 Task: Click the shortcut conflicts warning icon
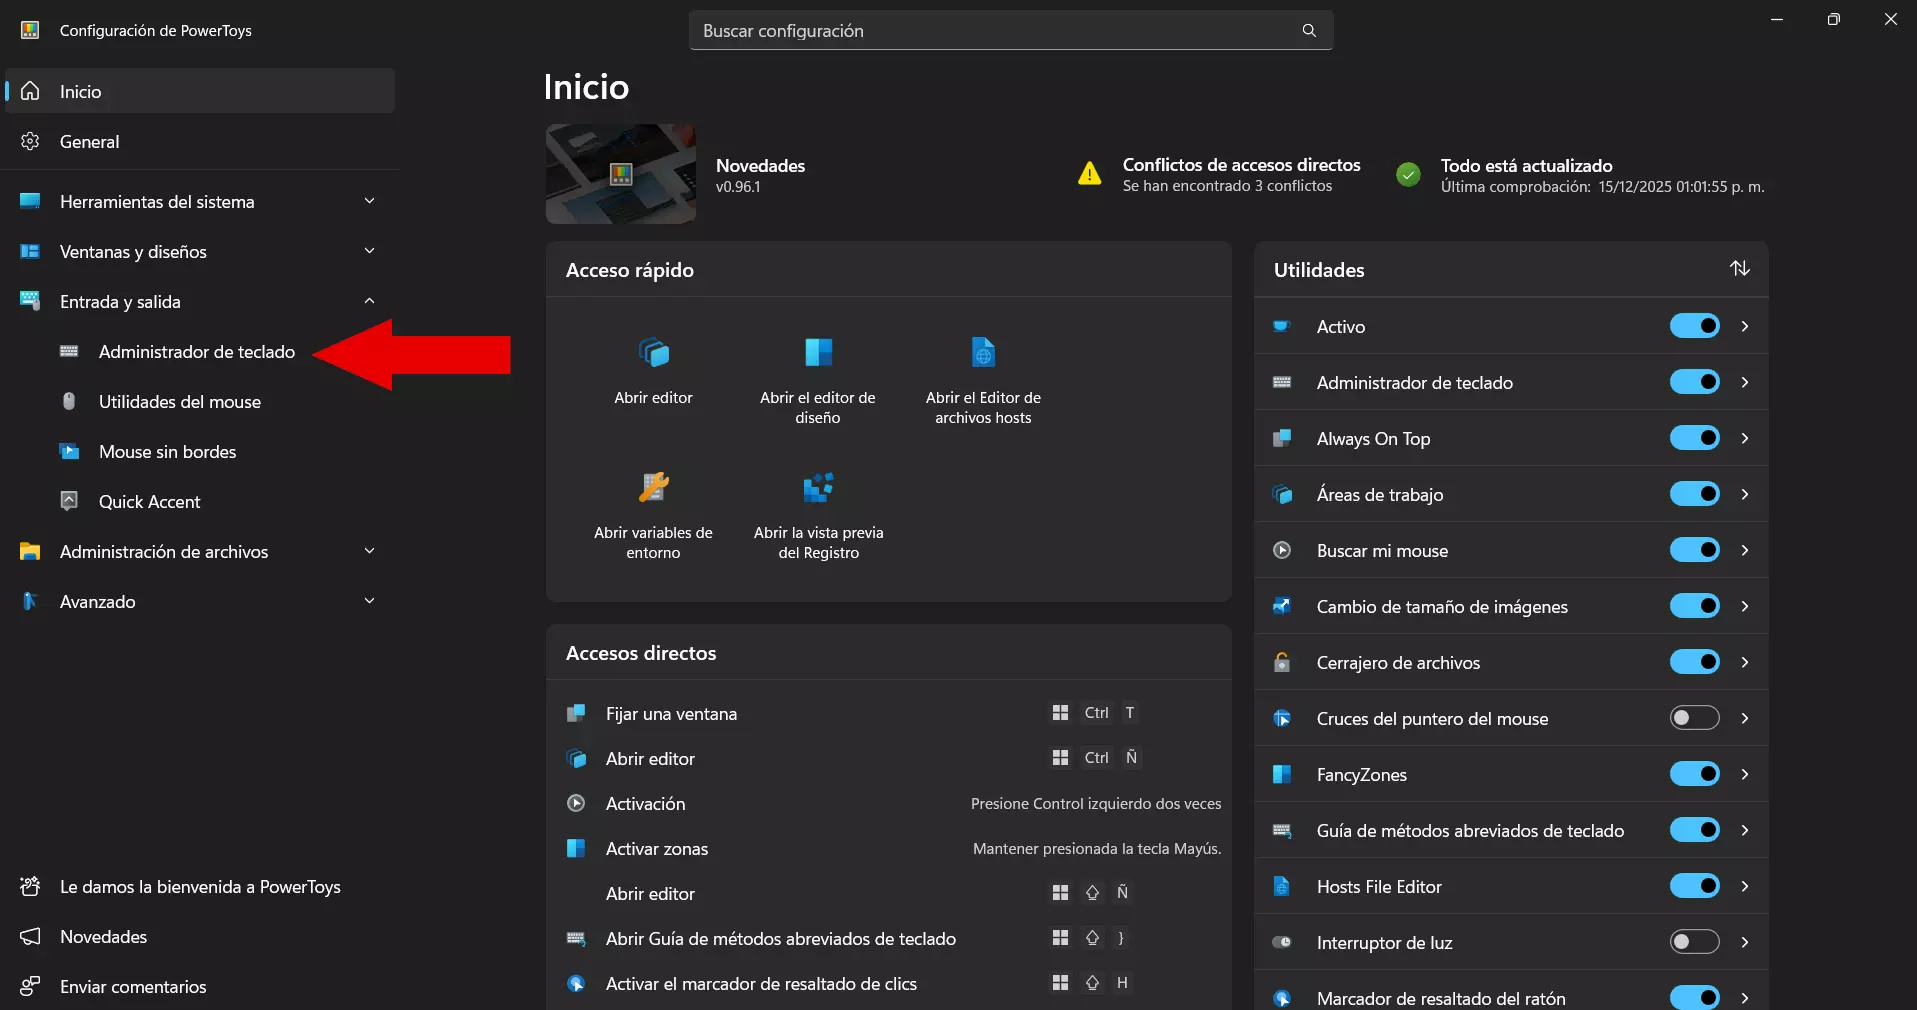tap(1089, 175)
